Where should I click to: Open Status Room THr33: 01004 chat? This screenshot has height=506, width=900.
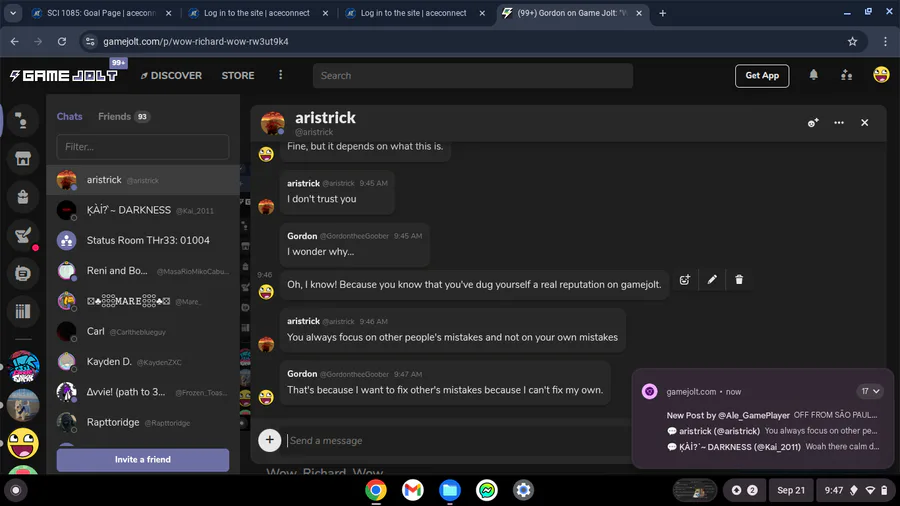tap(142, 240)
